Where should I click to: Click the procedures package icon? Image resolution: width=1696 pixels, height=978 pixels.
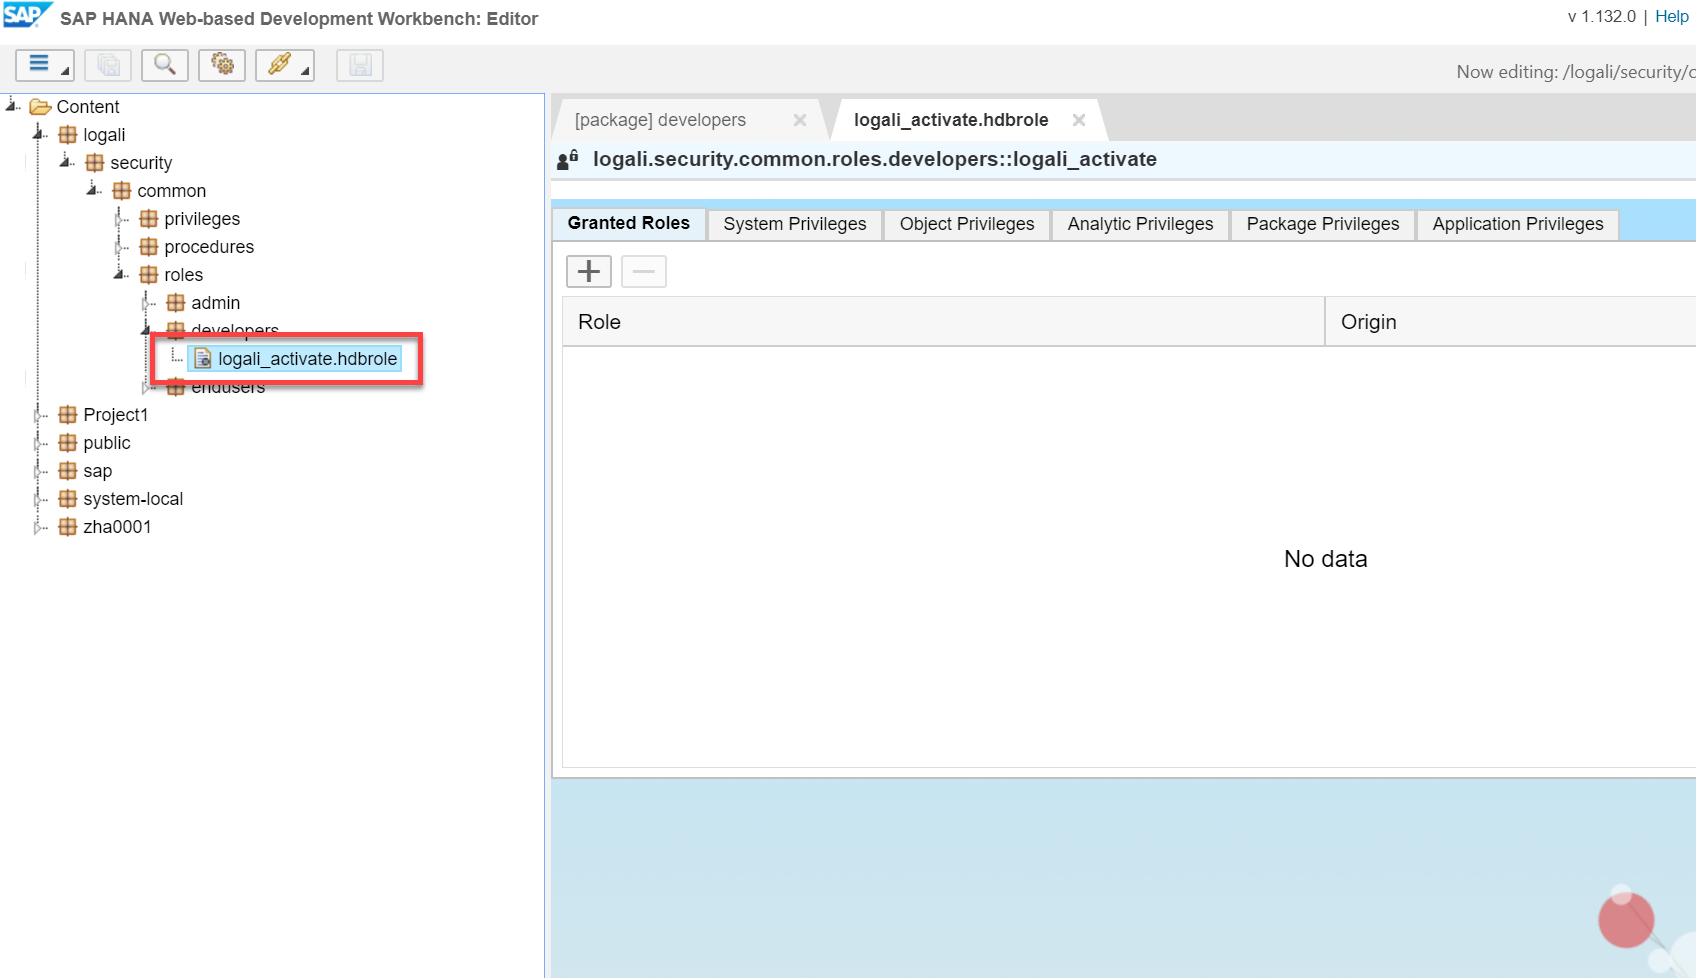pos(149,247)
